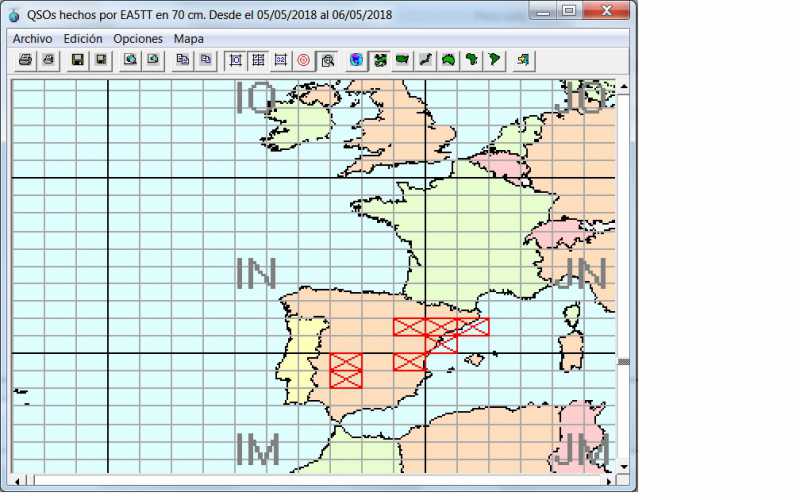Click the yellow arrow exit icon

tap(523, 60)
